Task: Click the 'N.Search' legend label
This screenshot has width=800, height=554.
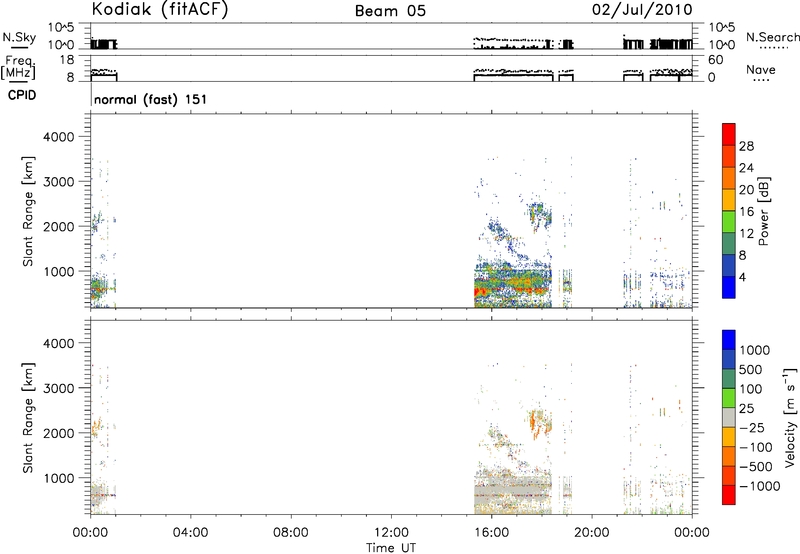Action: [772, 37]
